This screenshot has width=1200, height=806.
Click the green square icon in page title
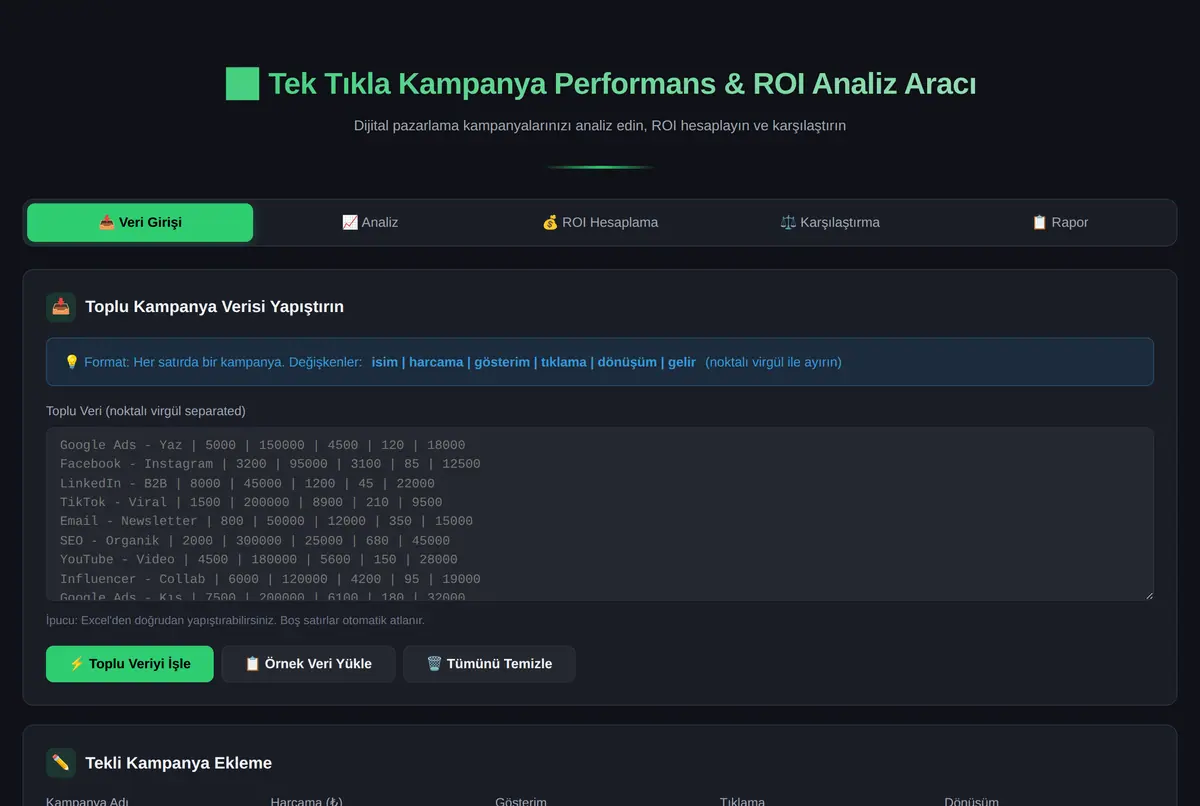point(242,84)
